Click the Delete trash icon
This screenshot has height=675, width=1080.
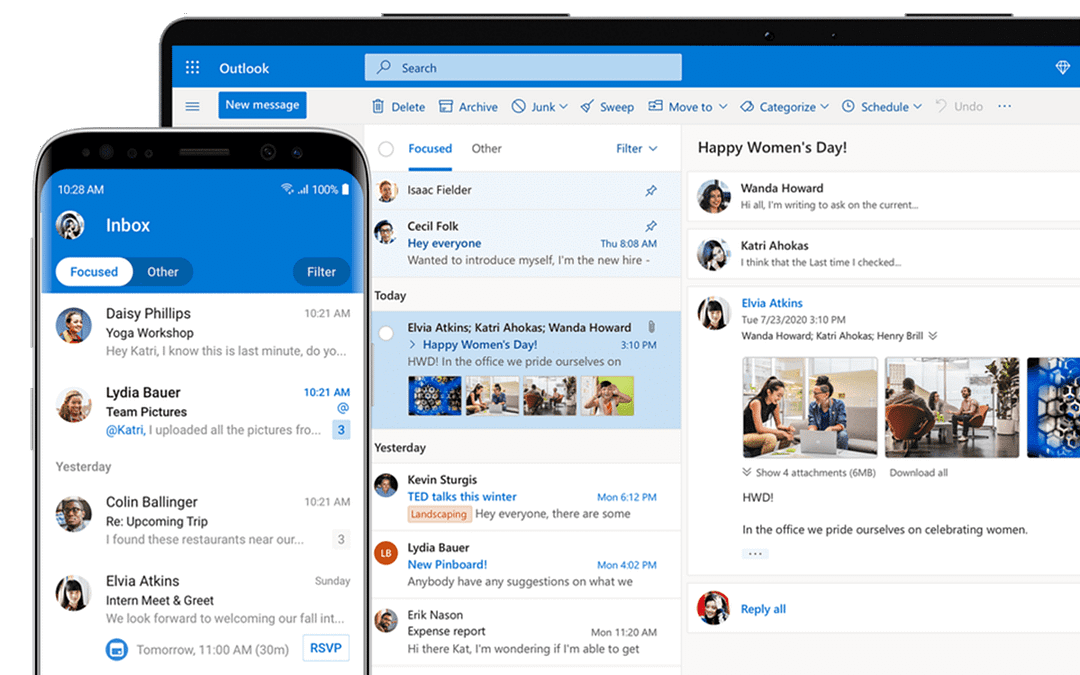(x=378, y=106)
